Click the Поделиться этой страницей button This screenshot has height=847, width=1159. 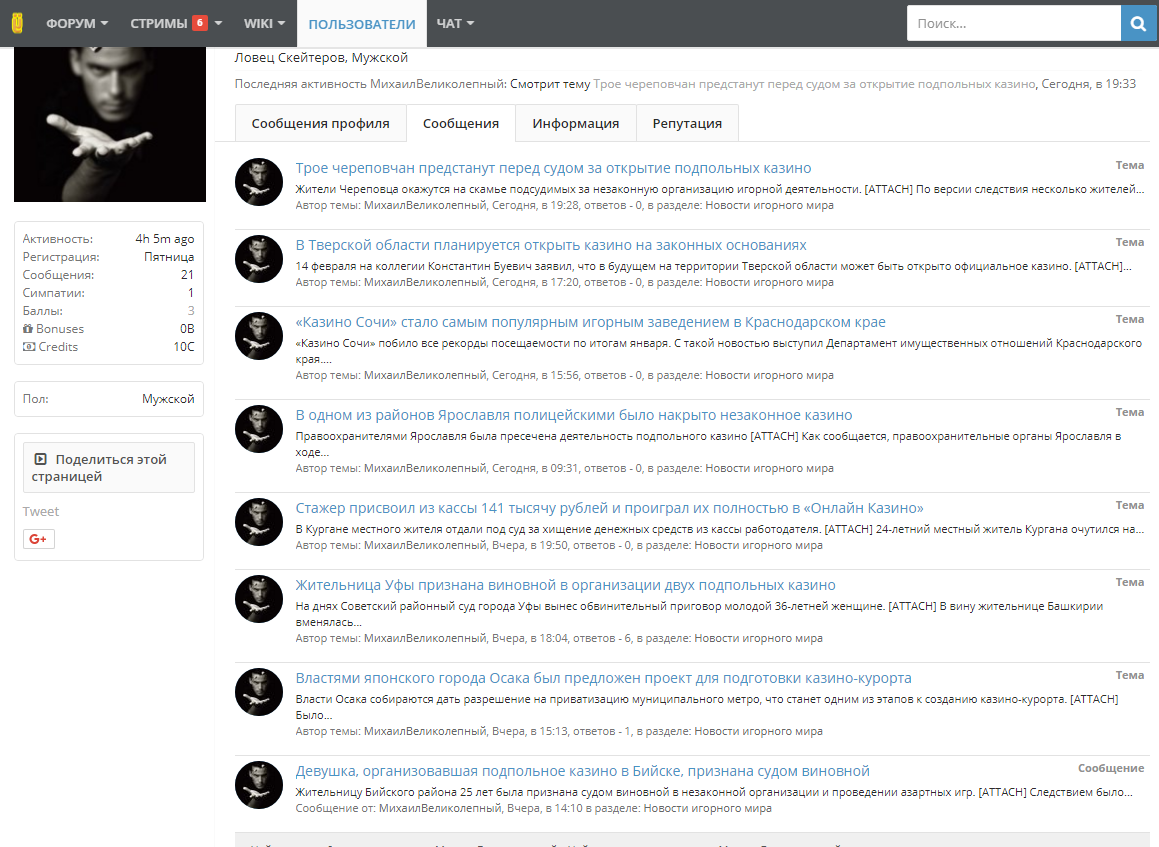pos(109,468)
